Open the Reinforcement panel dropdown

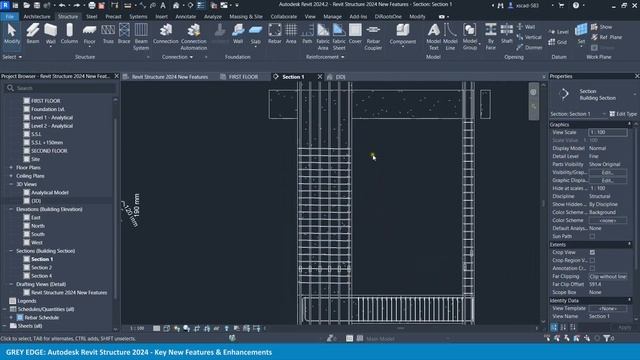[325, 57]
